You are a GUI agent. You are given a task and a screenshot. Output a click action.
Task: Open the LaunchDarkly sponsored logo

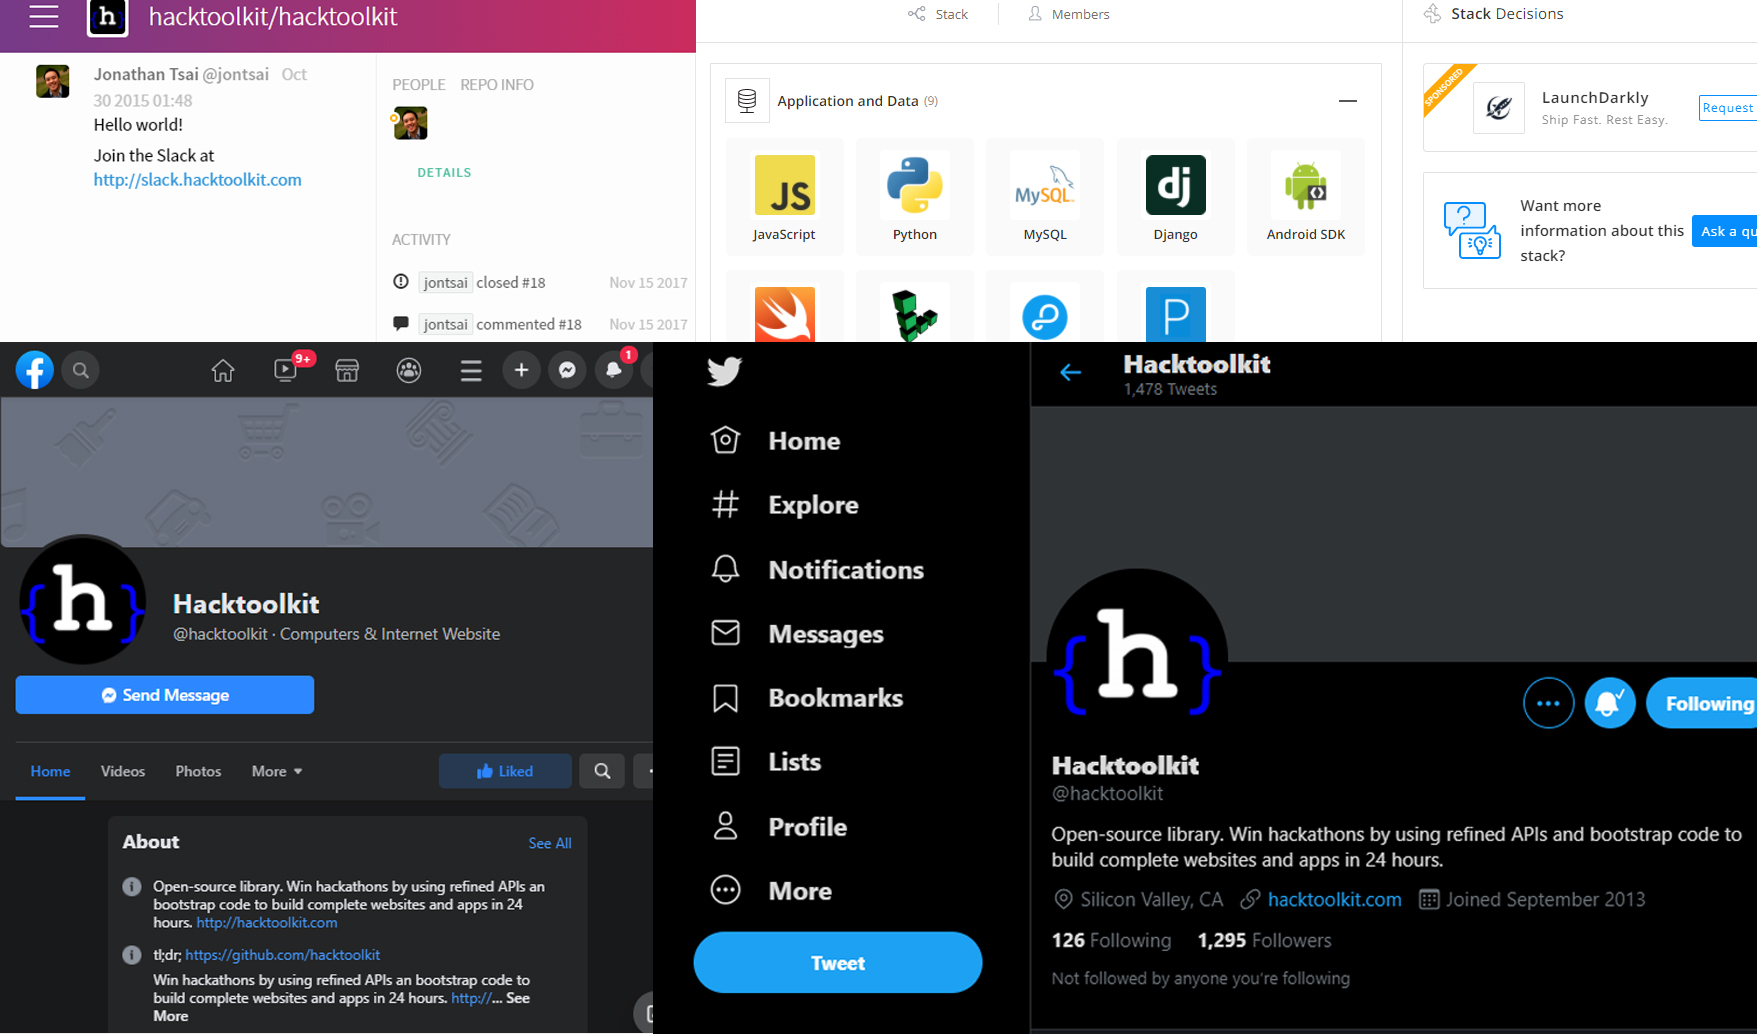tap(1498, 108)
